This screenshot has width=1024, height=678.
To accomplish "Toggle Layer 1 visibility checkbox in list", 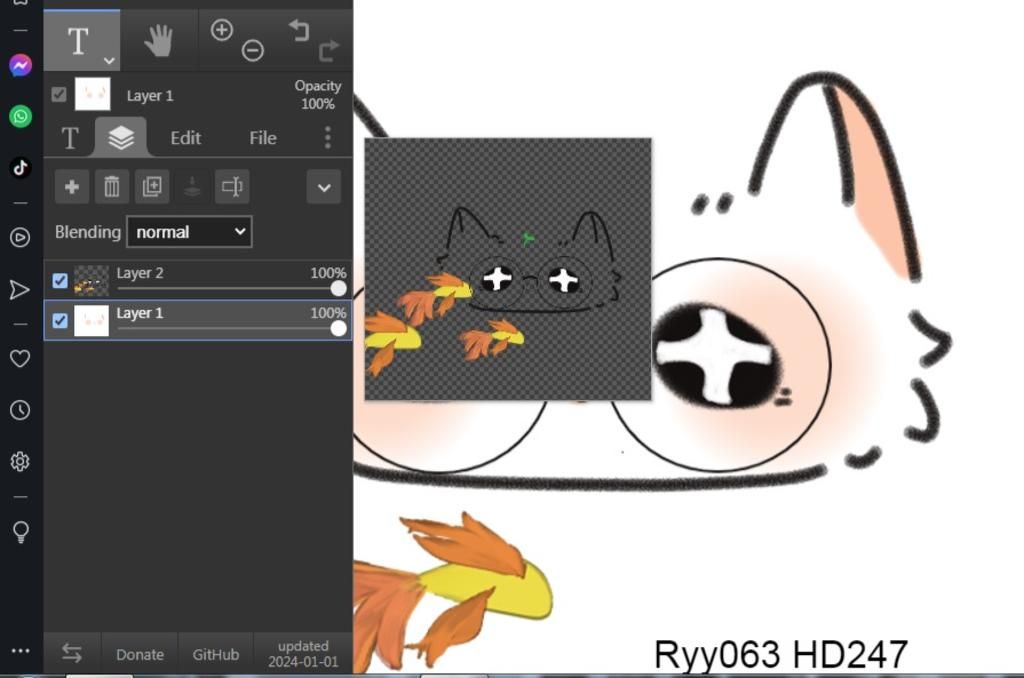I will pos(59,321).
